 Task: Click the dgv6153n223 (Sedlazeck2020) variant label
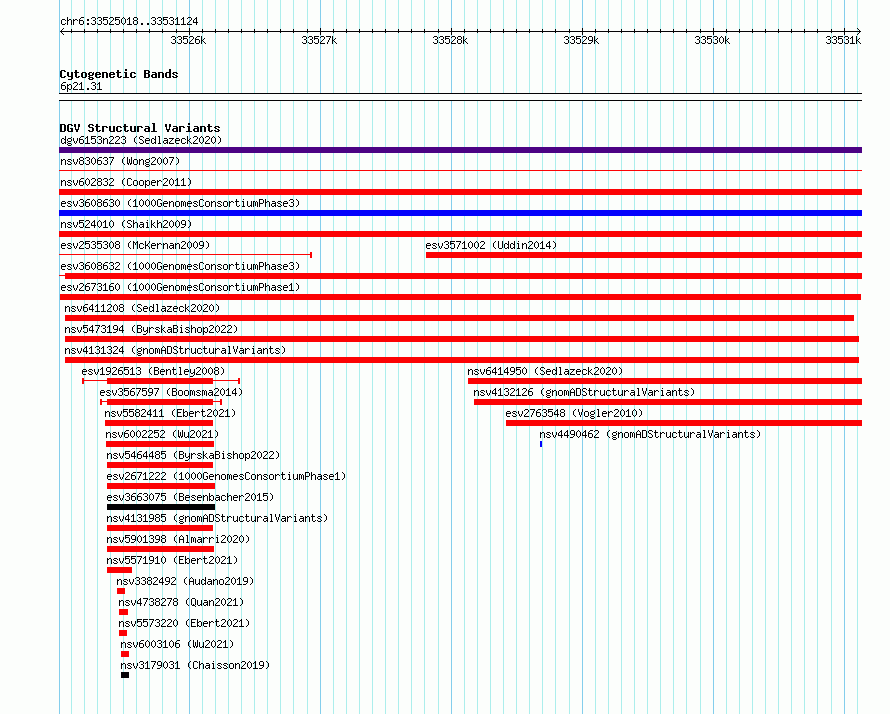coord(141,140)
